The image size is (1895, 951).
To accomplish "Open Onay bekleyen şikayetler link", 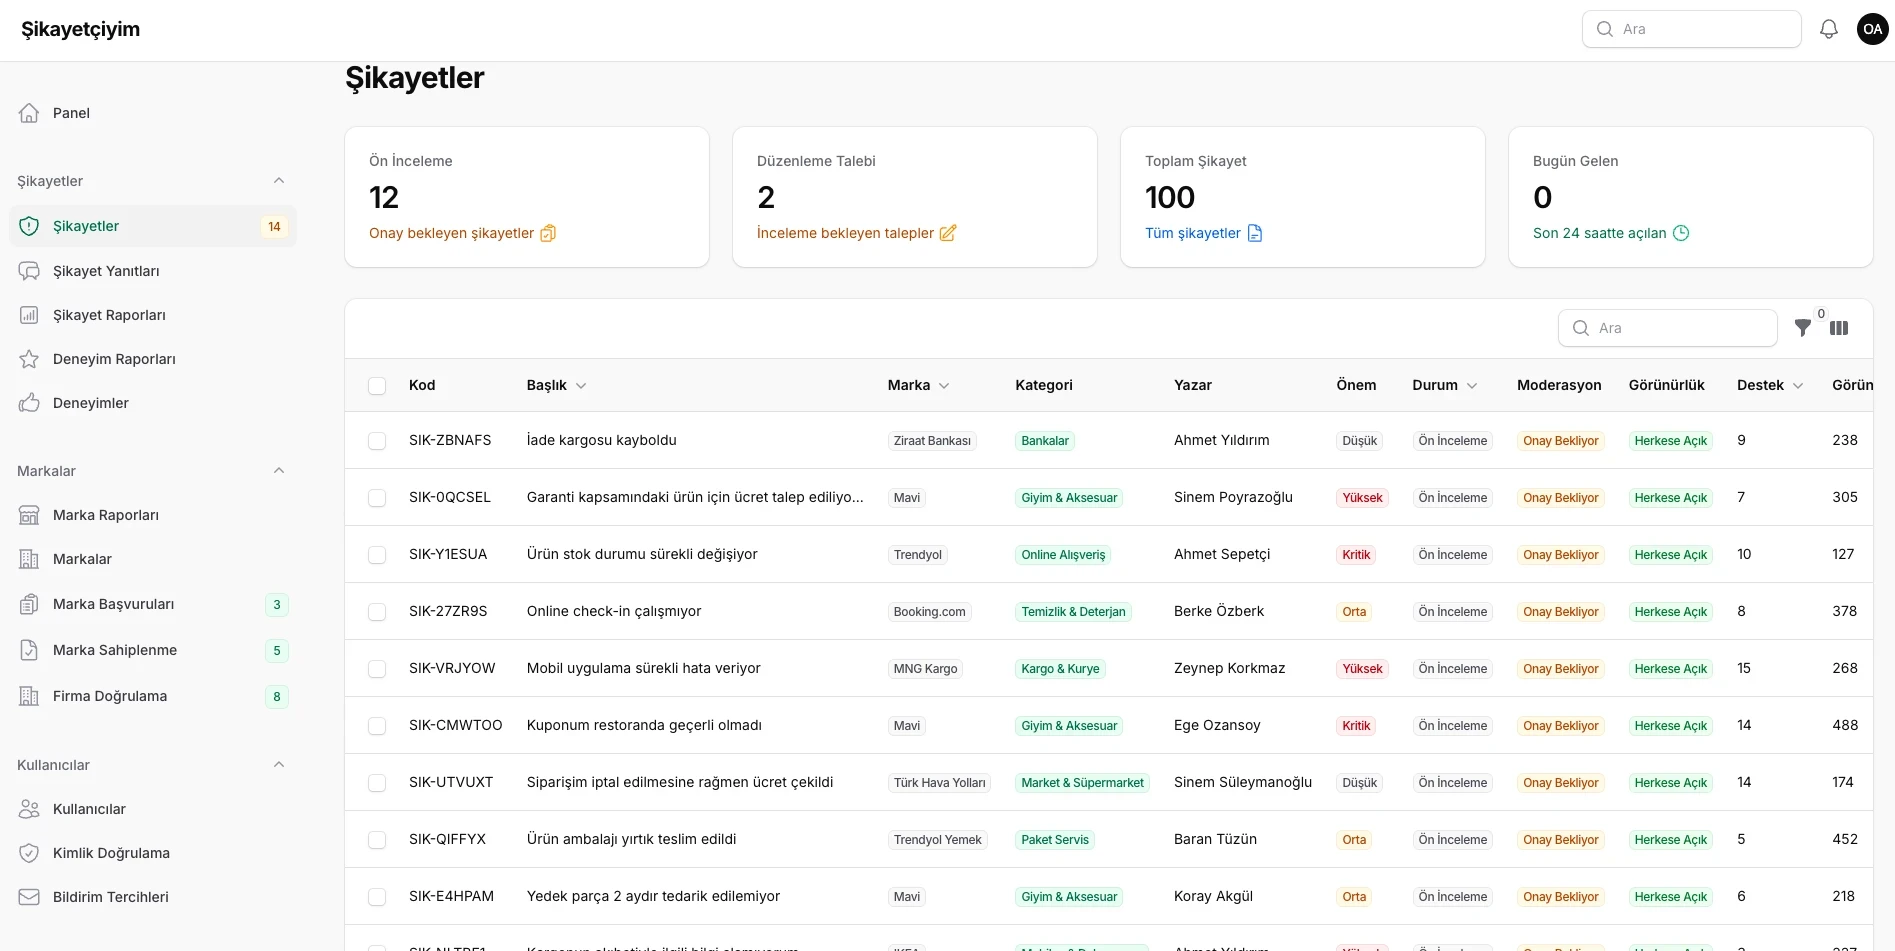I will pyautogui.click(x=462, y=233).
